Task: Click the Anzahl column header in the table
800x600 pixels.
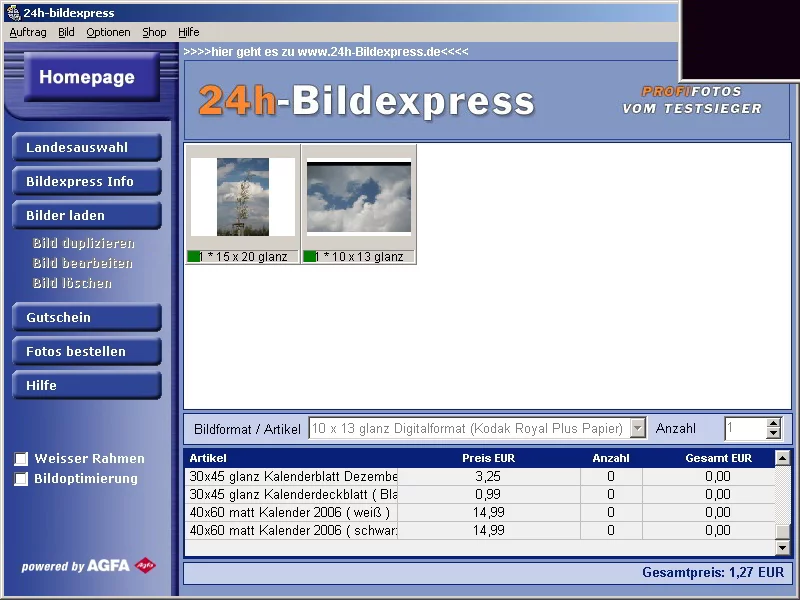Action: (x=611, y=458)
